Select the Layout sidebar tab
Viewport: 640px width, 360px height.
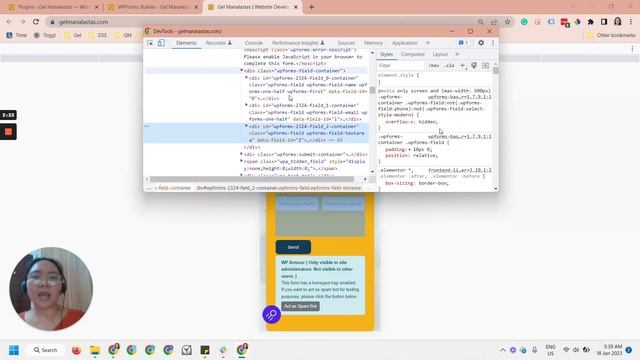point(440,54)
